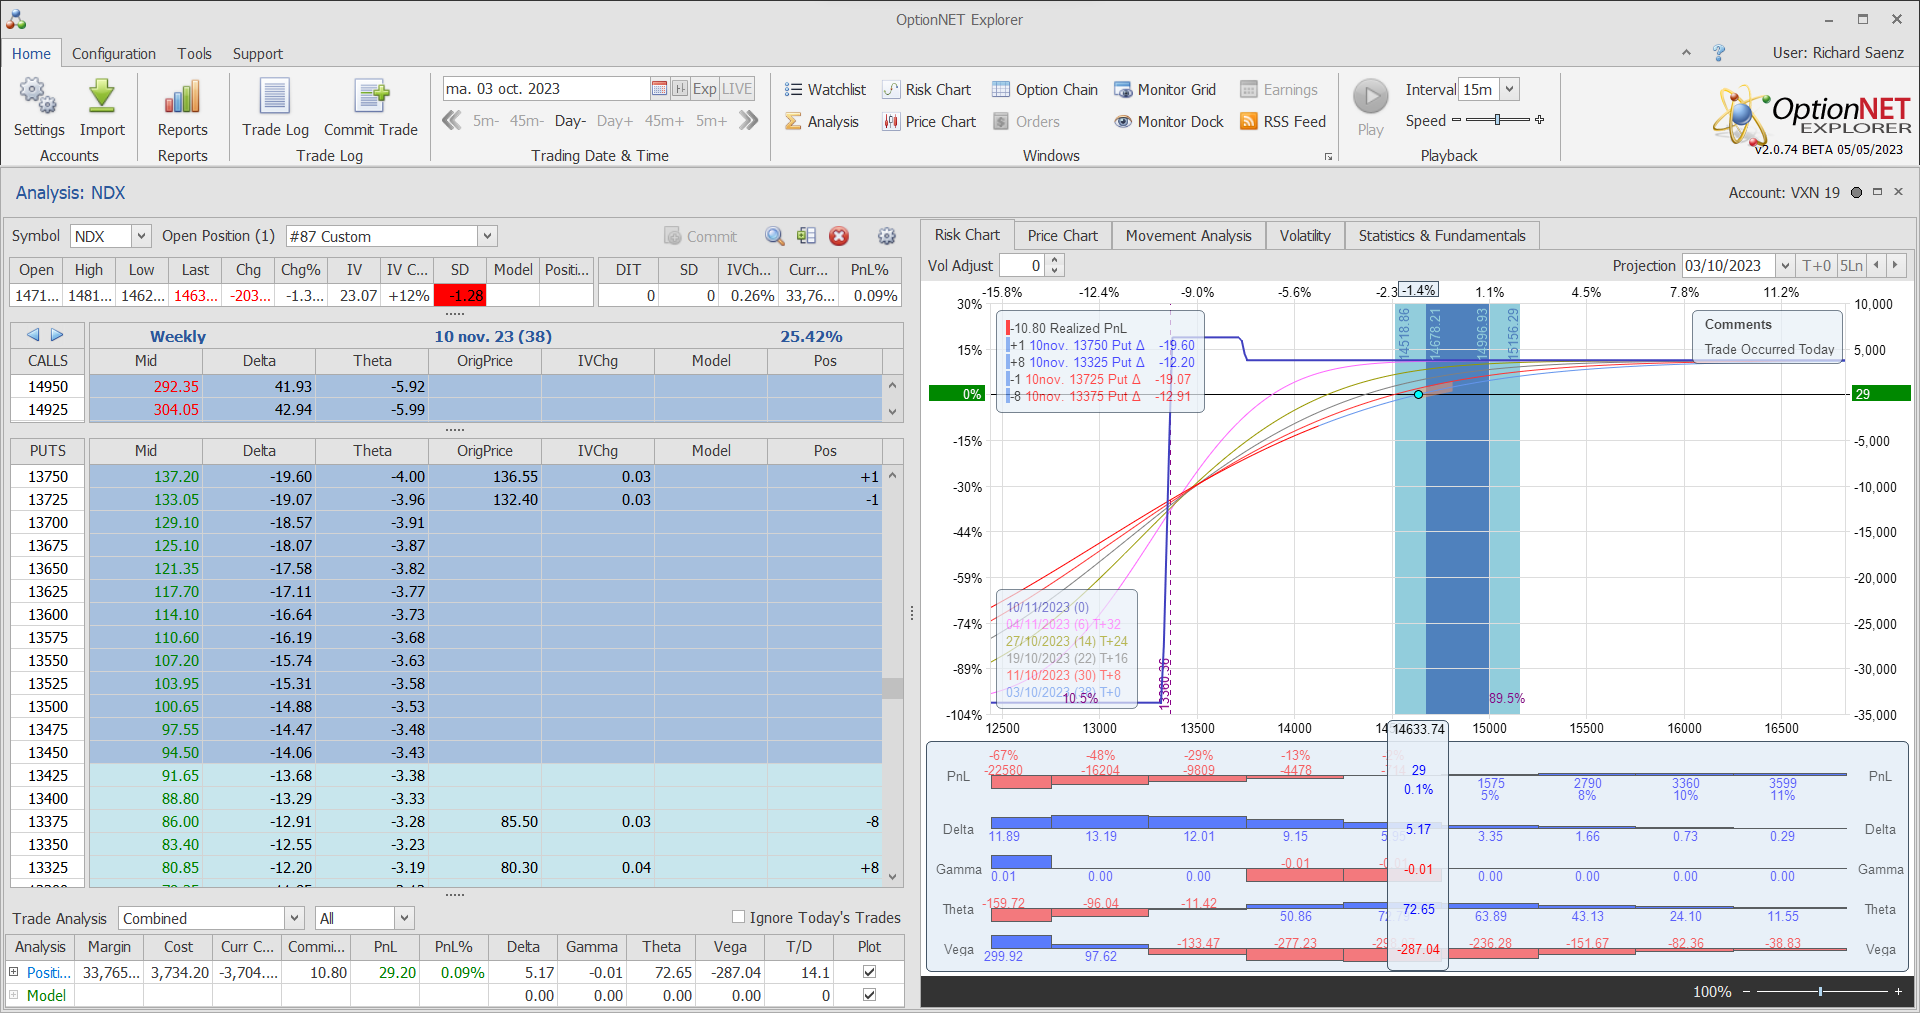Open the Reports chart icon

pos(182,98)
